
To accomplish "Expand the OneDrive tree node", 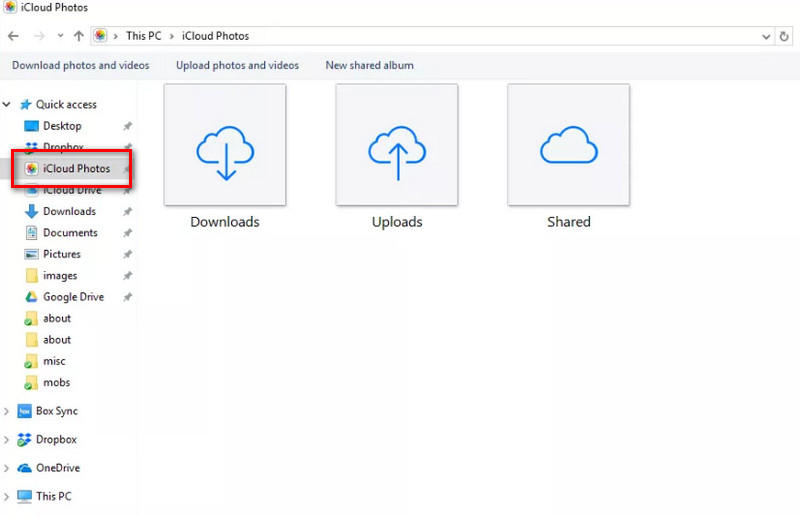I will tap(8, 468).
